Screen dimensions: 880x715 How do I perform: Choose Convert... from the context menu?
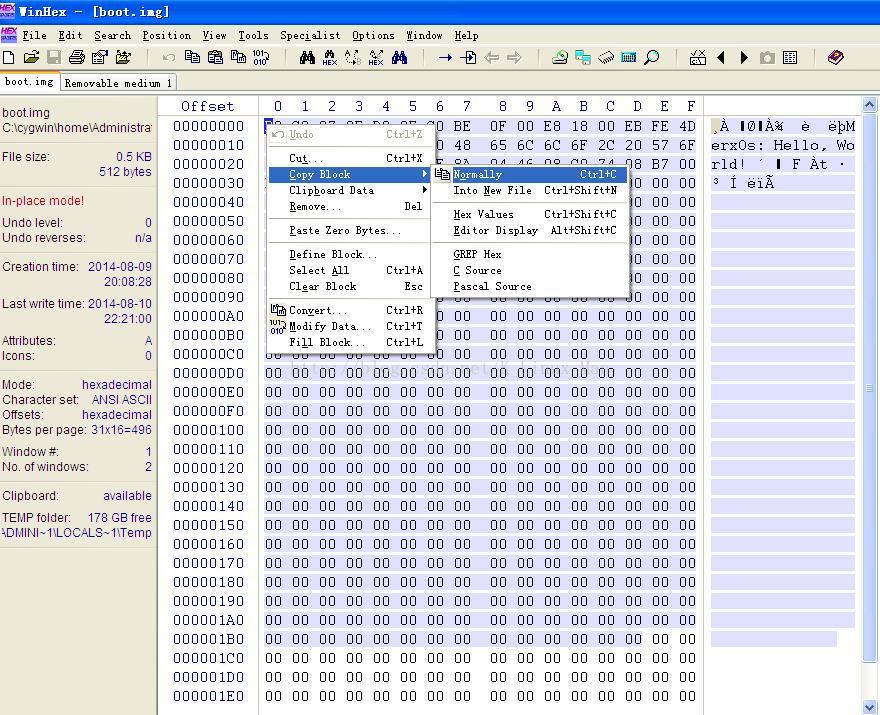coord(351,310)
